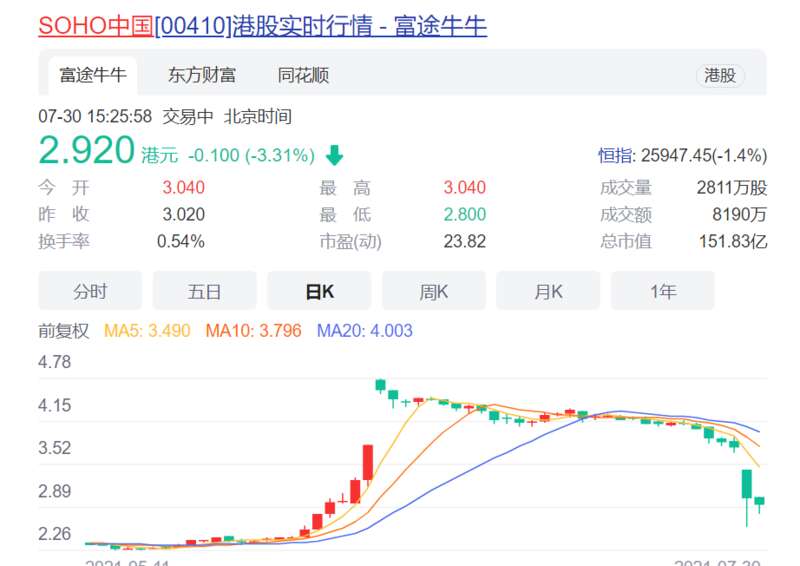Click the timestamp 07-30 15:25:58

pyautogui.click(x=95, y=116)
